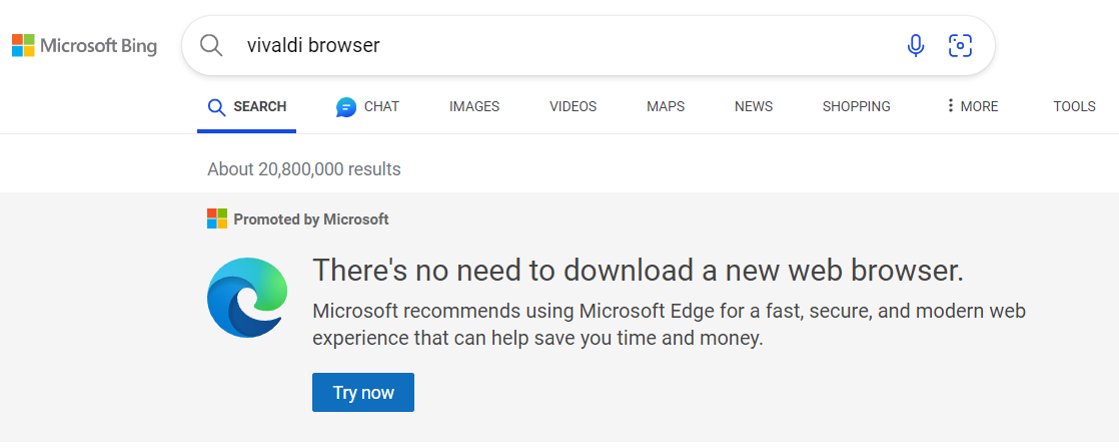Switch to the SHOPPING tab
The height and width of the screenshot is (448, 1119).
pos(856,107)
